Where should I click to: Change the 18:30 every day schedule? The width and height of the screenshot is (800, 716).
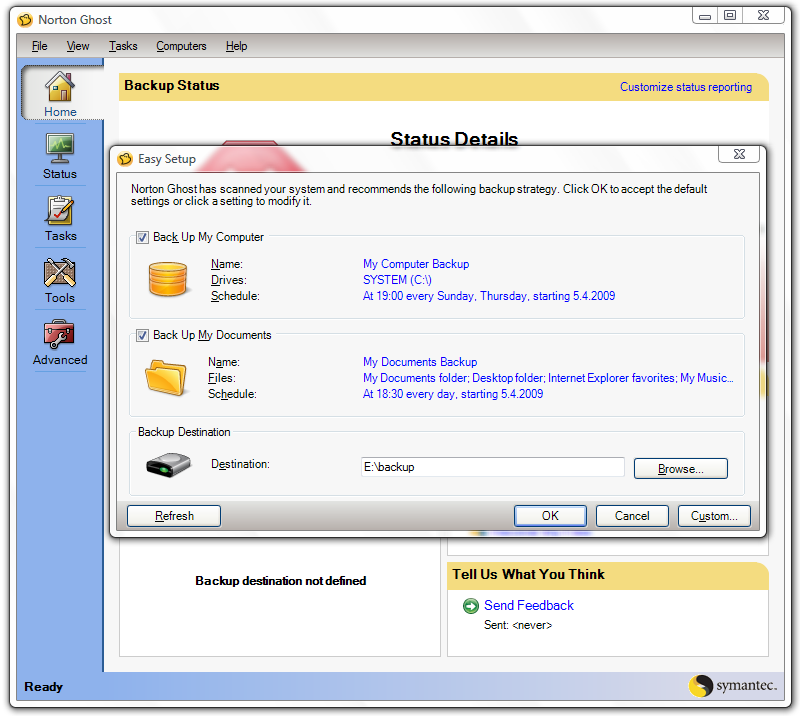point(453,394)
